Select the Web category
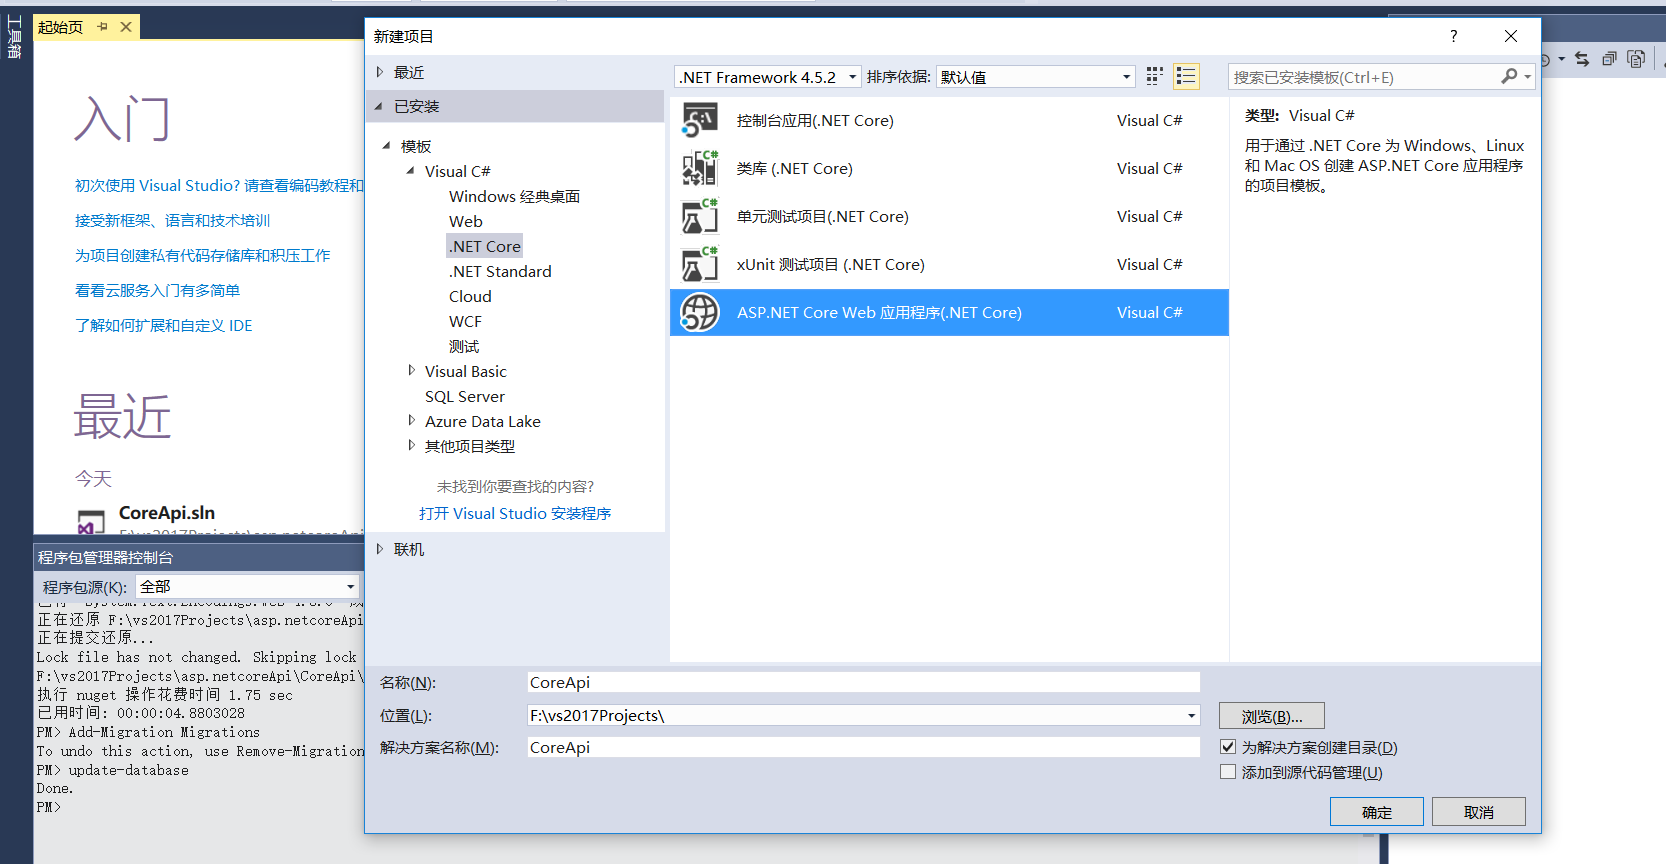 [465, 221]
